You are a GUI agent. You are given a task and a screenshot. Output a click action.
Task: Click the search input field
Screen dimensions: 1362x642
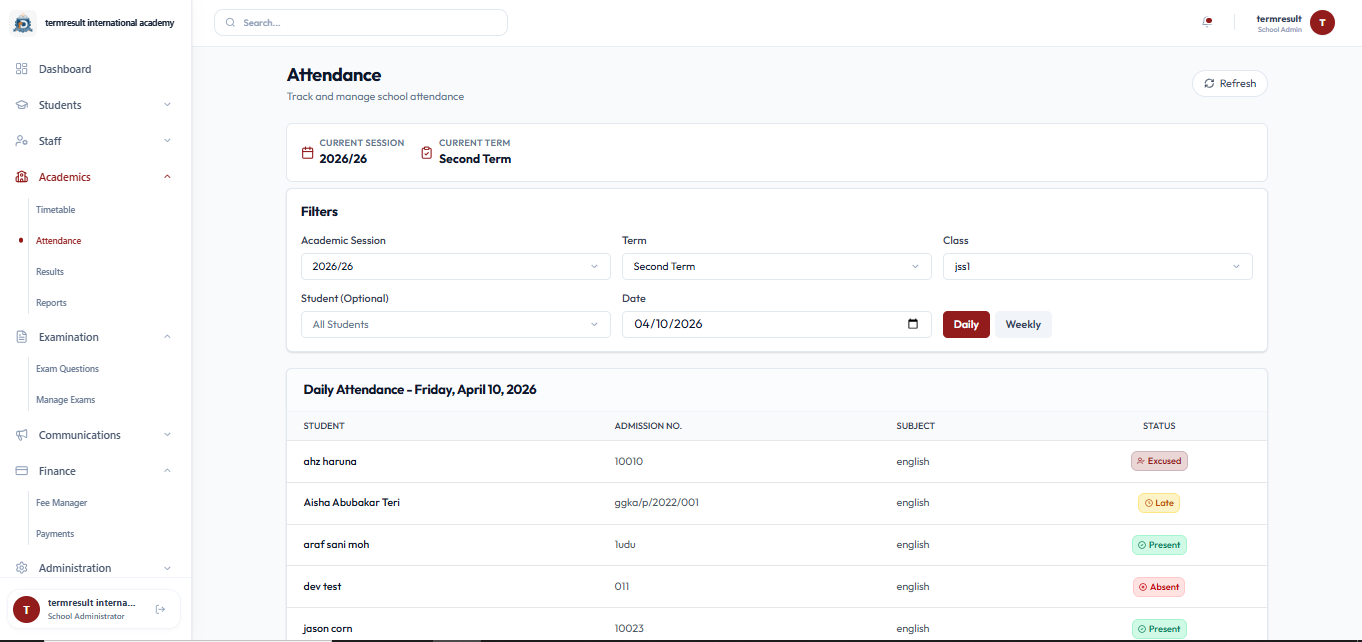click(x=361, y=22)
